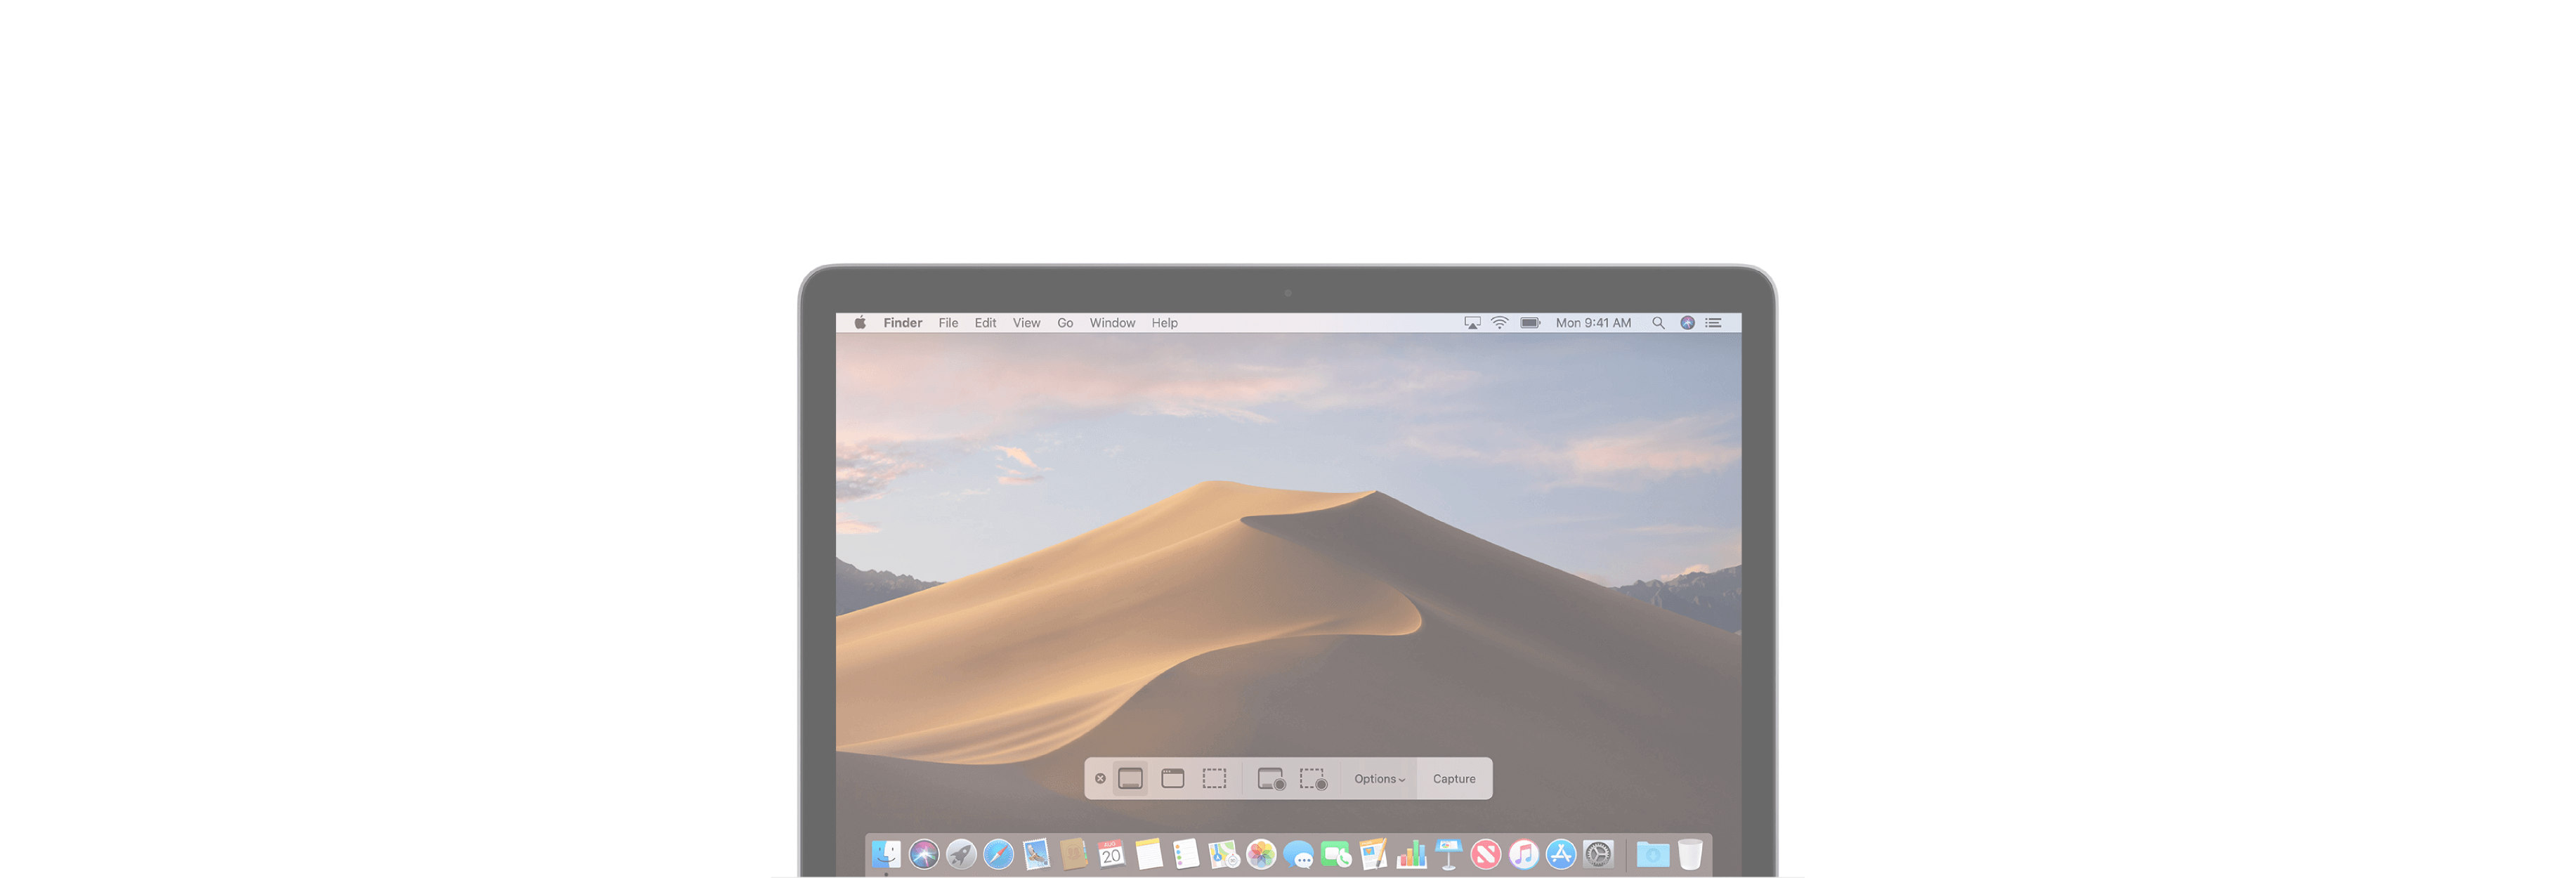Select Capture Entire Screen mode
The height and width of the screenshot is (878, 2576).
[1132, 778]
